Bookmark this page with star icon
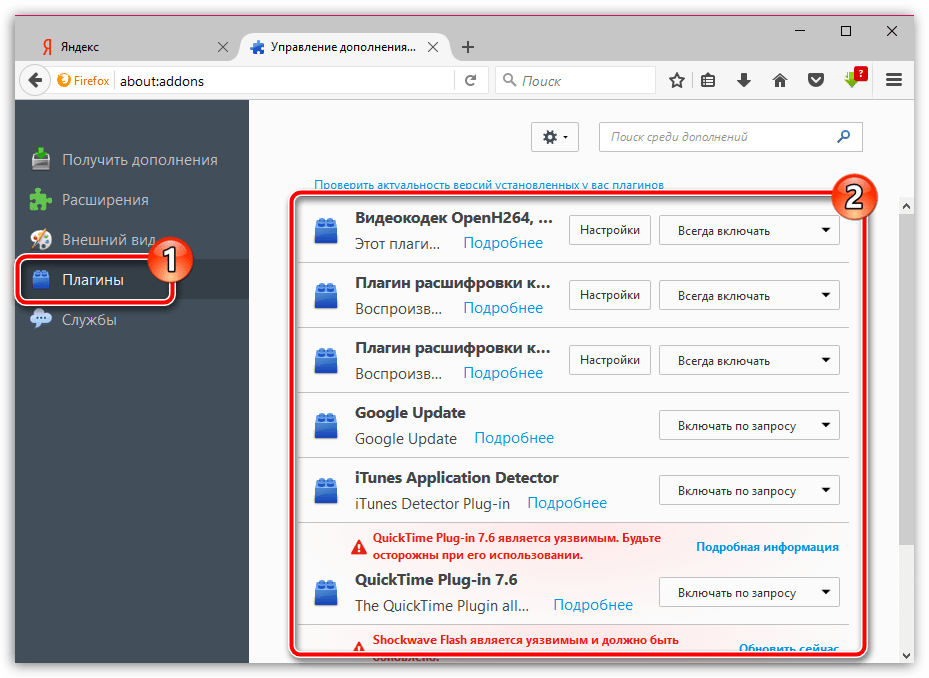The height and width of the screenshot is (678, 929). click(x=677, y=80)
